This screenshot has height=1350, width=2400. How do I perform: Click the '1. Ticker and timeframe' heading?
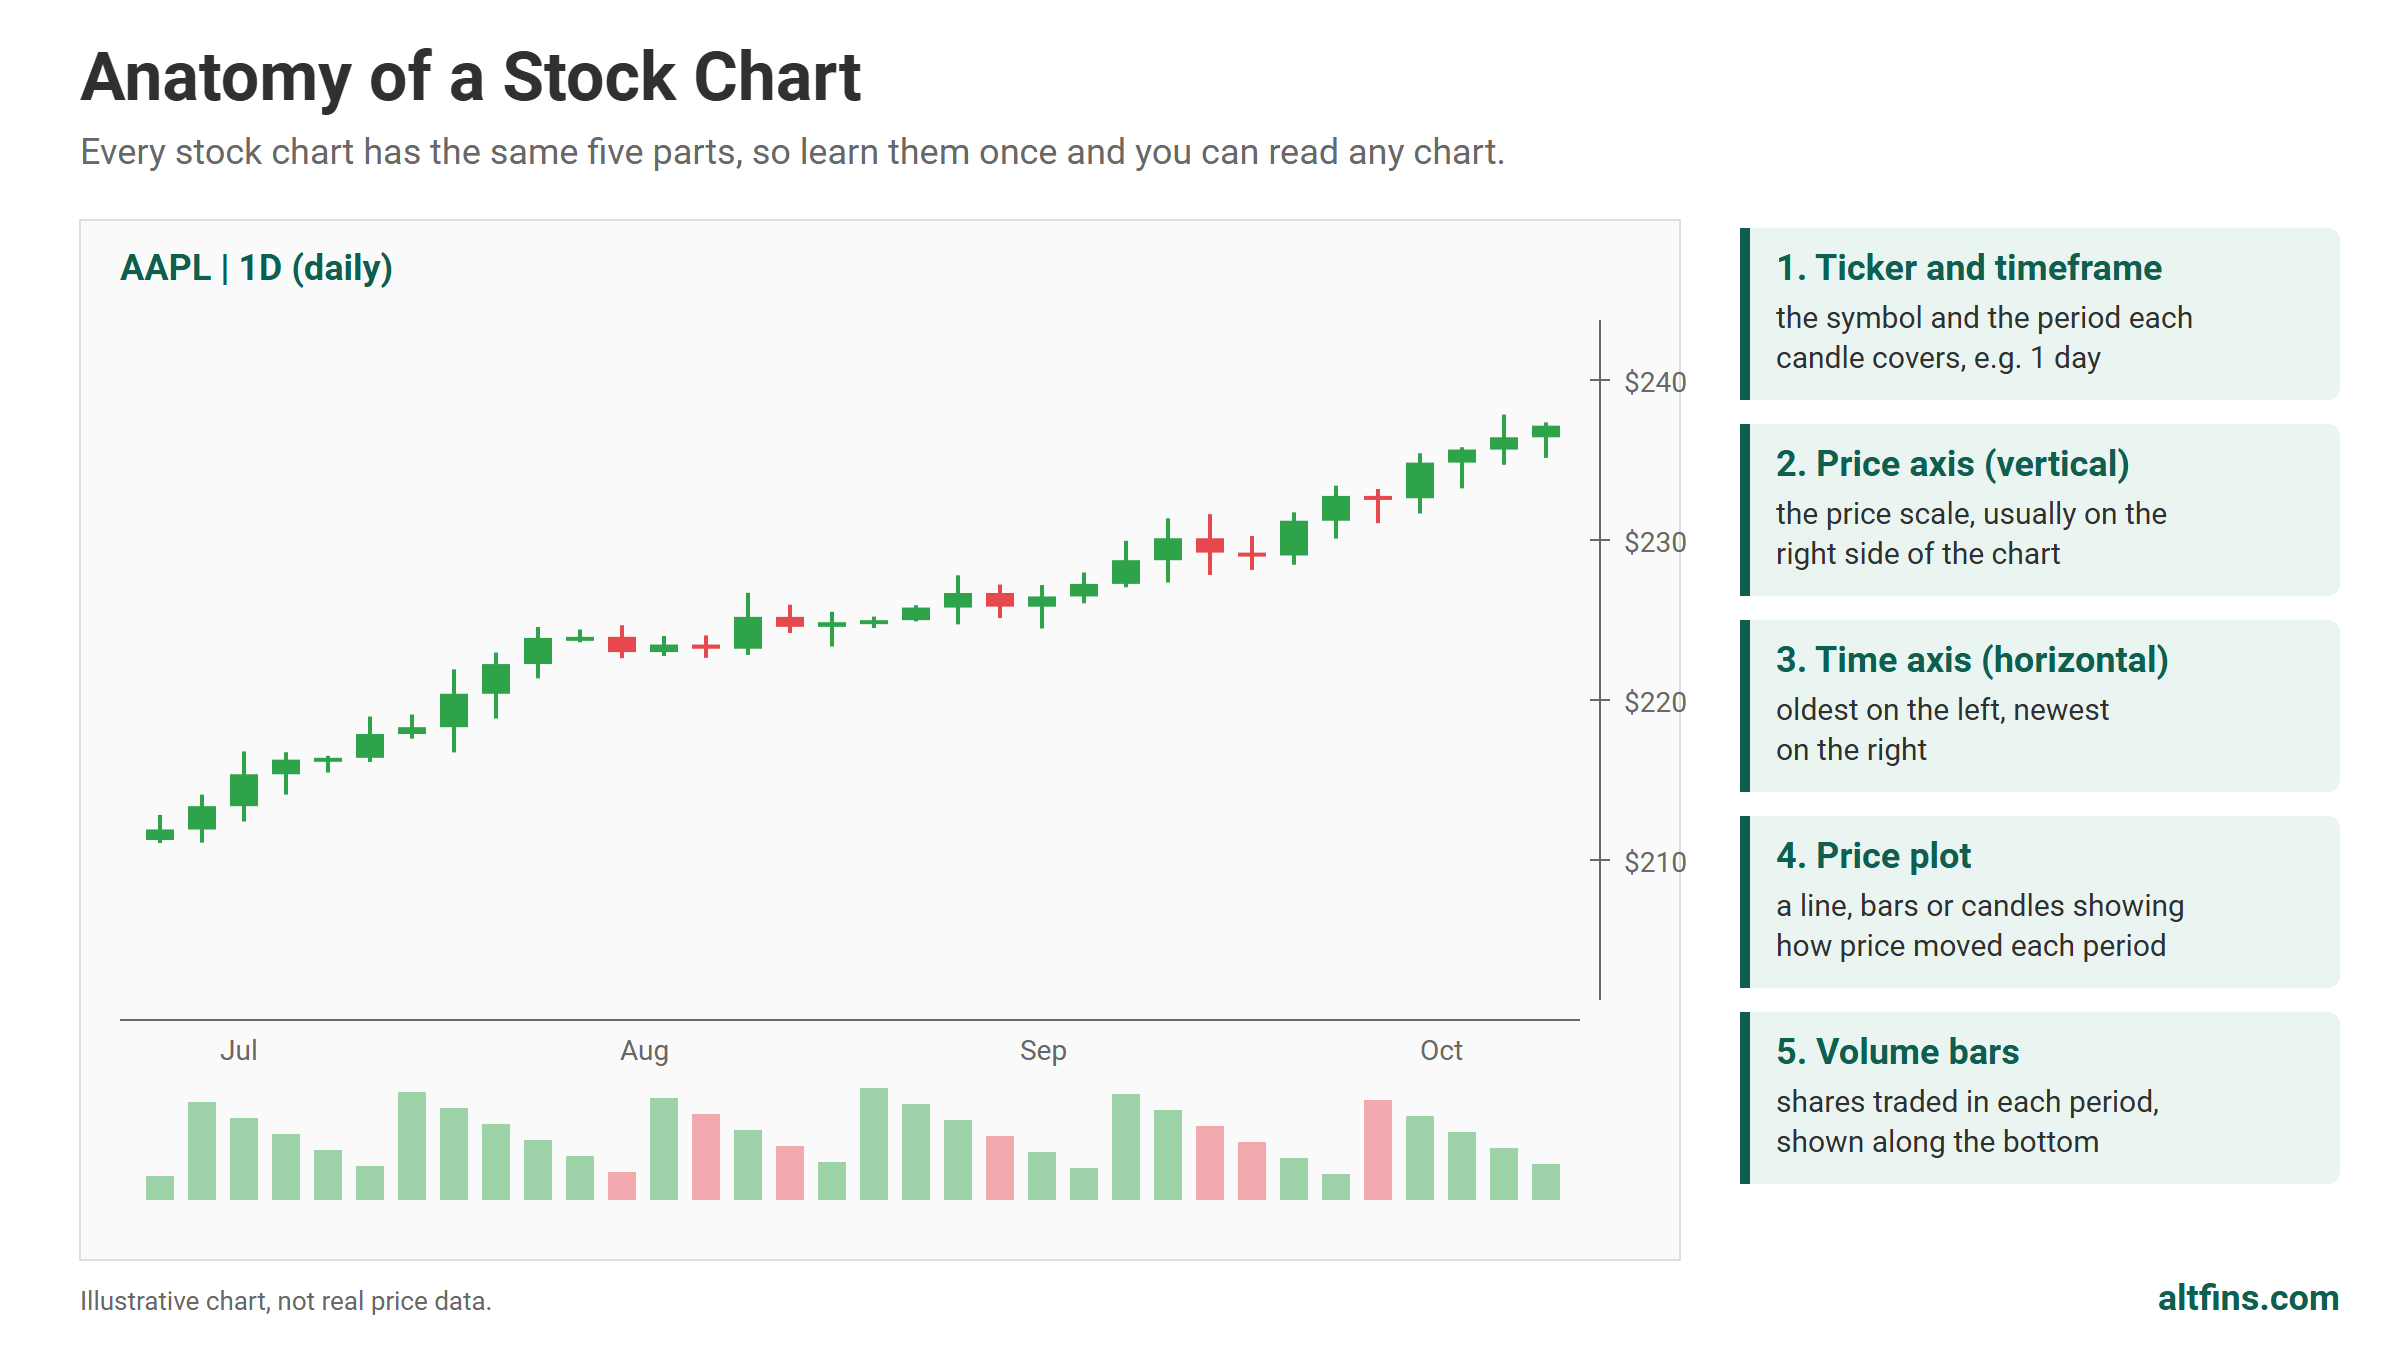coord(1969,268)
